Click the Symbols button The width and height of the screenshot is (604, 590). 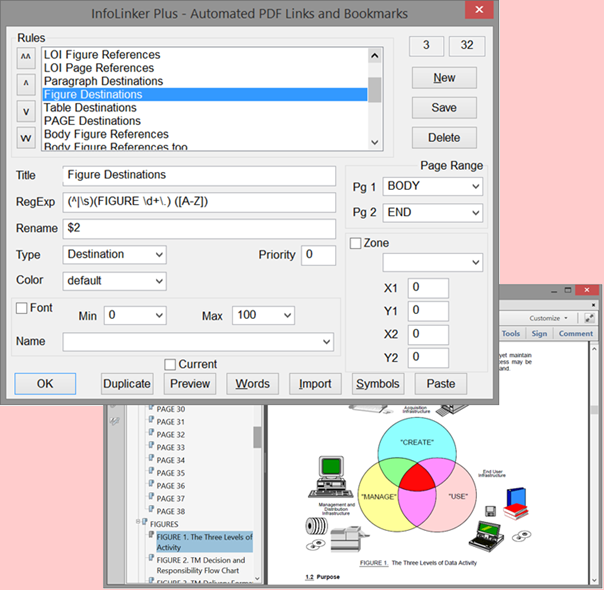[378, 384]
